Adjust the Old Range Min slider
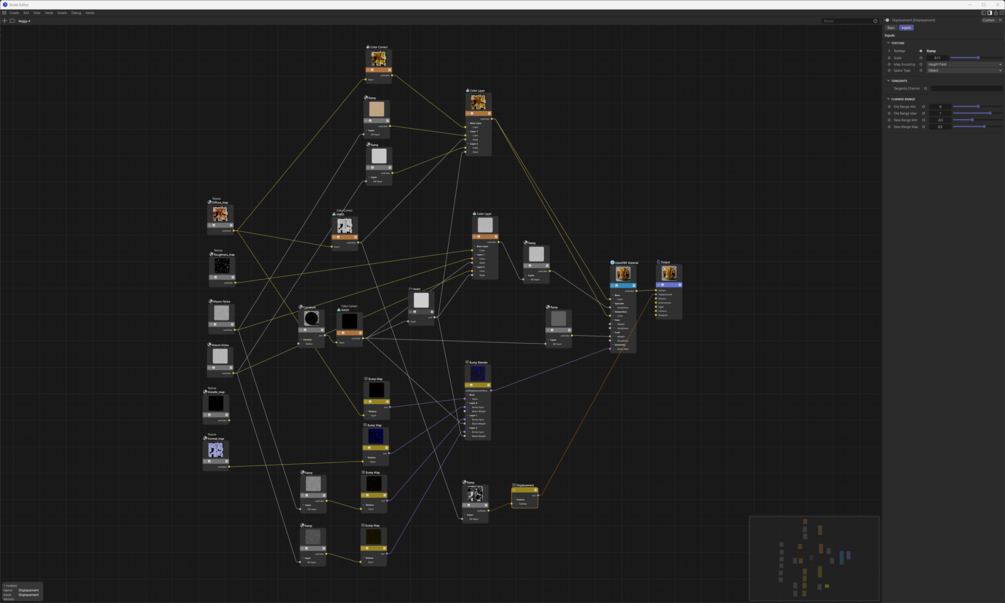This screenshot has height=603, width=1005. (977, 106)
